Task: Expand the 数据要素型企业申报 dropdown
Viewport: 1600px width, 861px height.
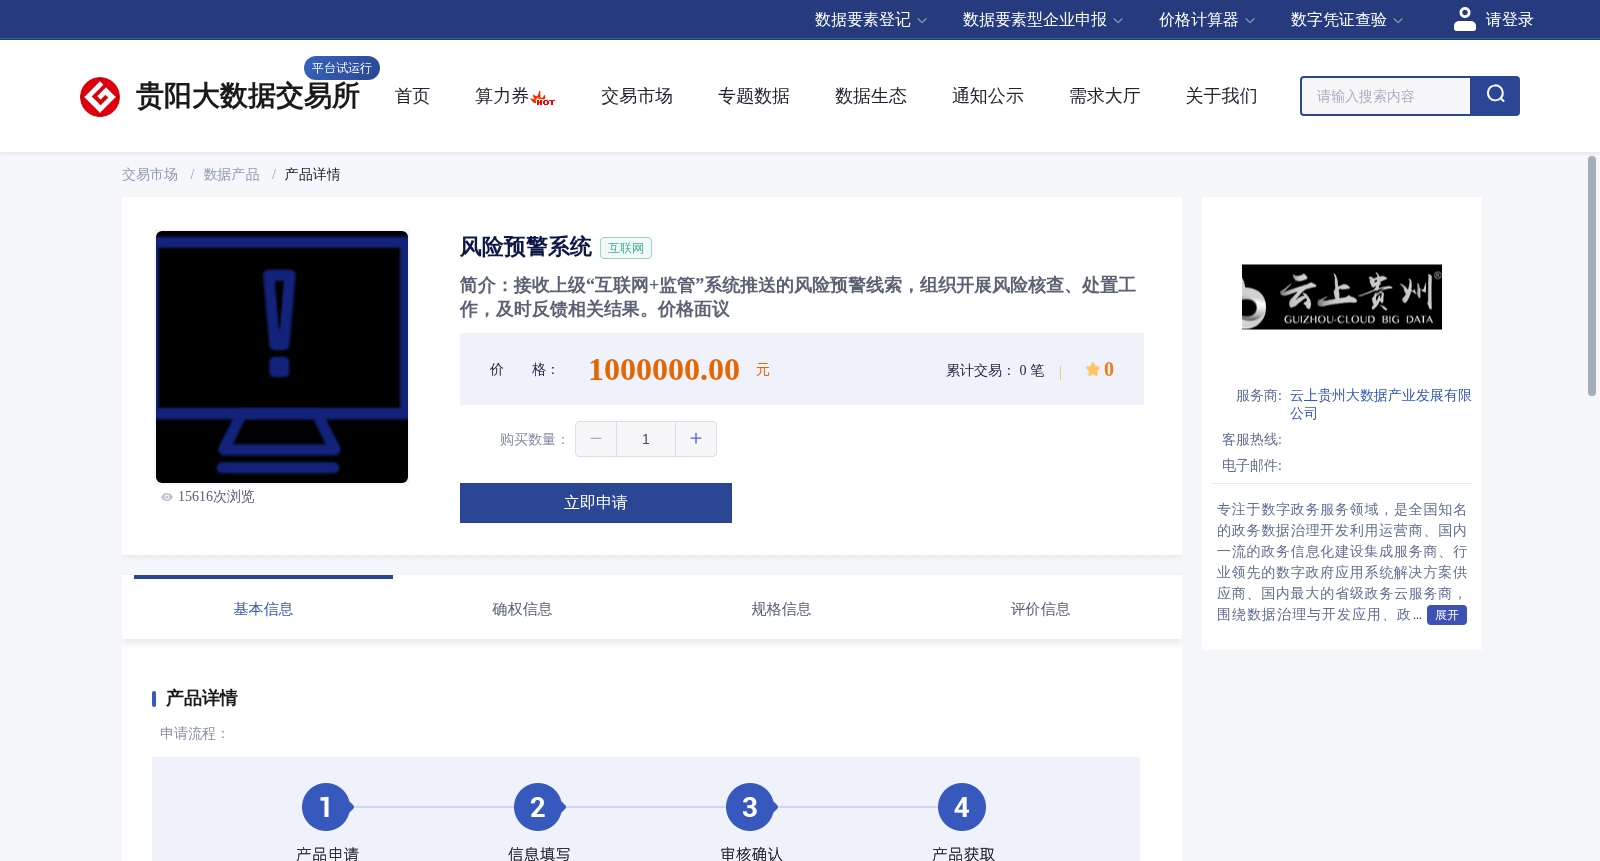Action: point(1042,20)
